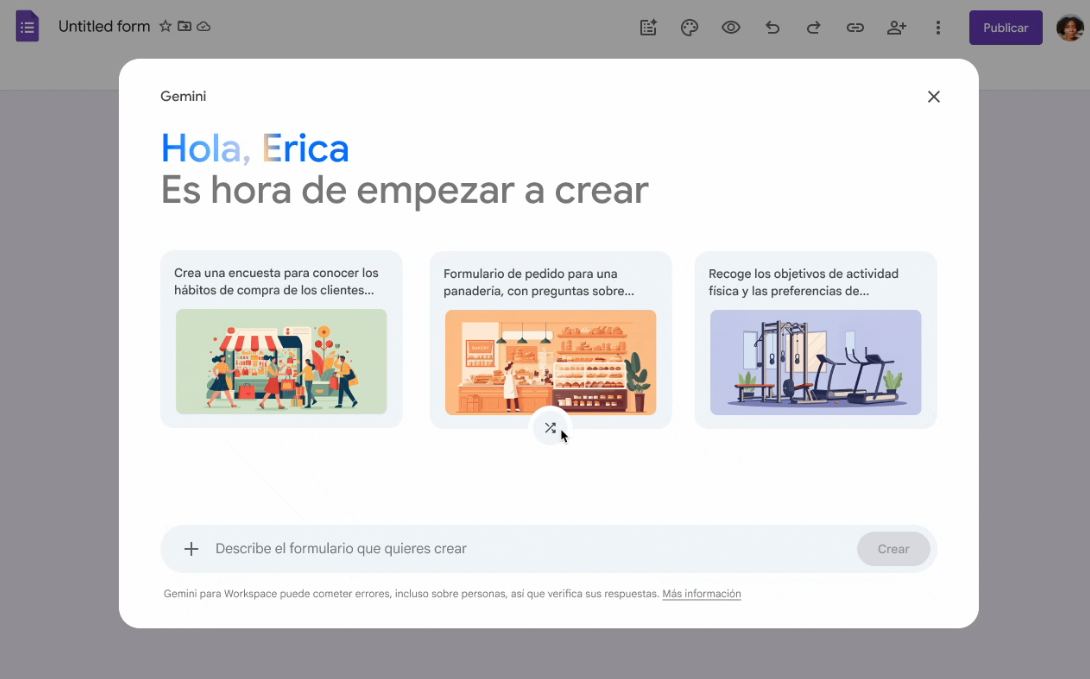The height and width of the screenshot is (679, 1090).
Task: Close the Gemini dialog
Action: click(x=933, y=97)
